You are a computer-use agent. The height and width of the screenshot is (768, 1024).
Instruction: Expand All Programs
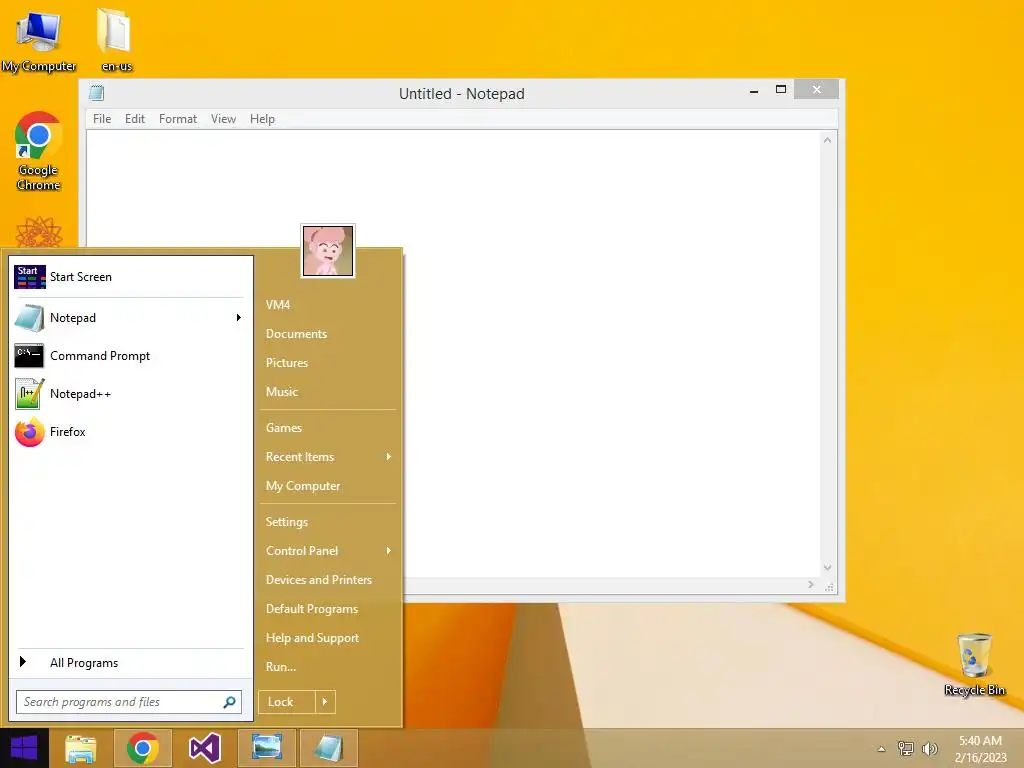click(131, 663)
